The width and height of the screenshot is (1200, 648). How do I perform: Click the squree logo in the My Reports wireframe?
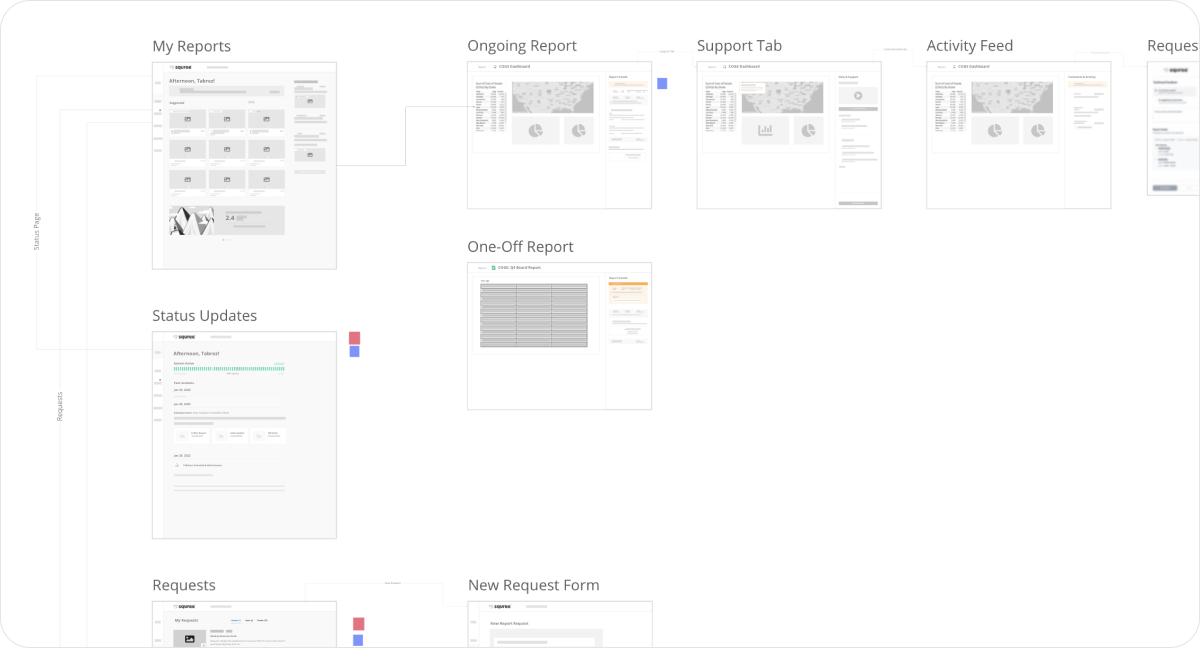coord(182,66)
